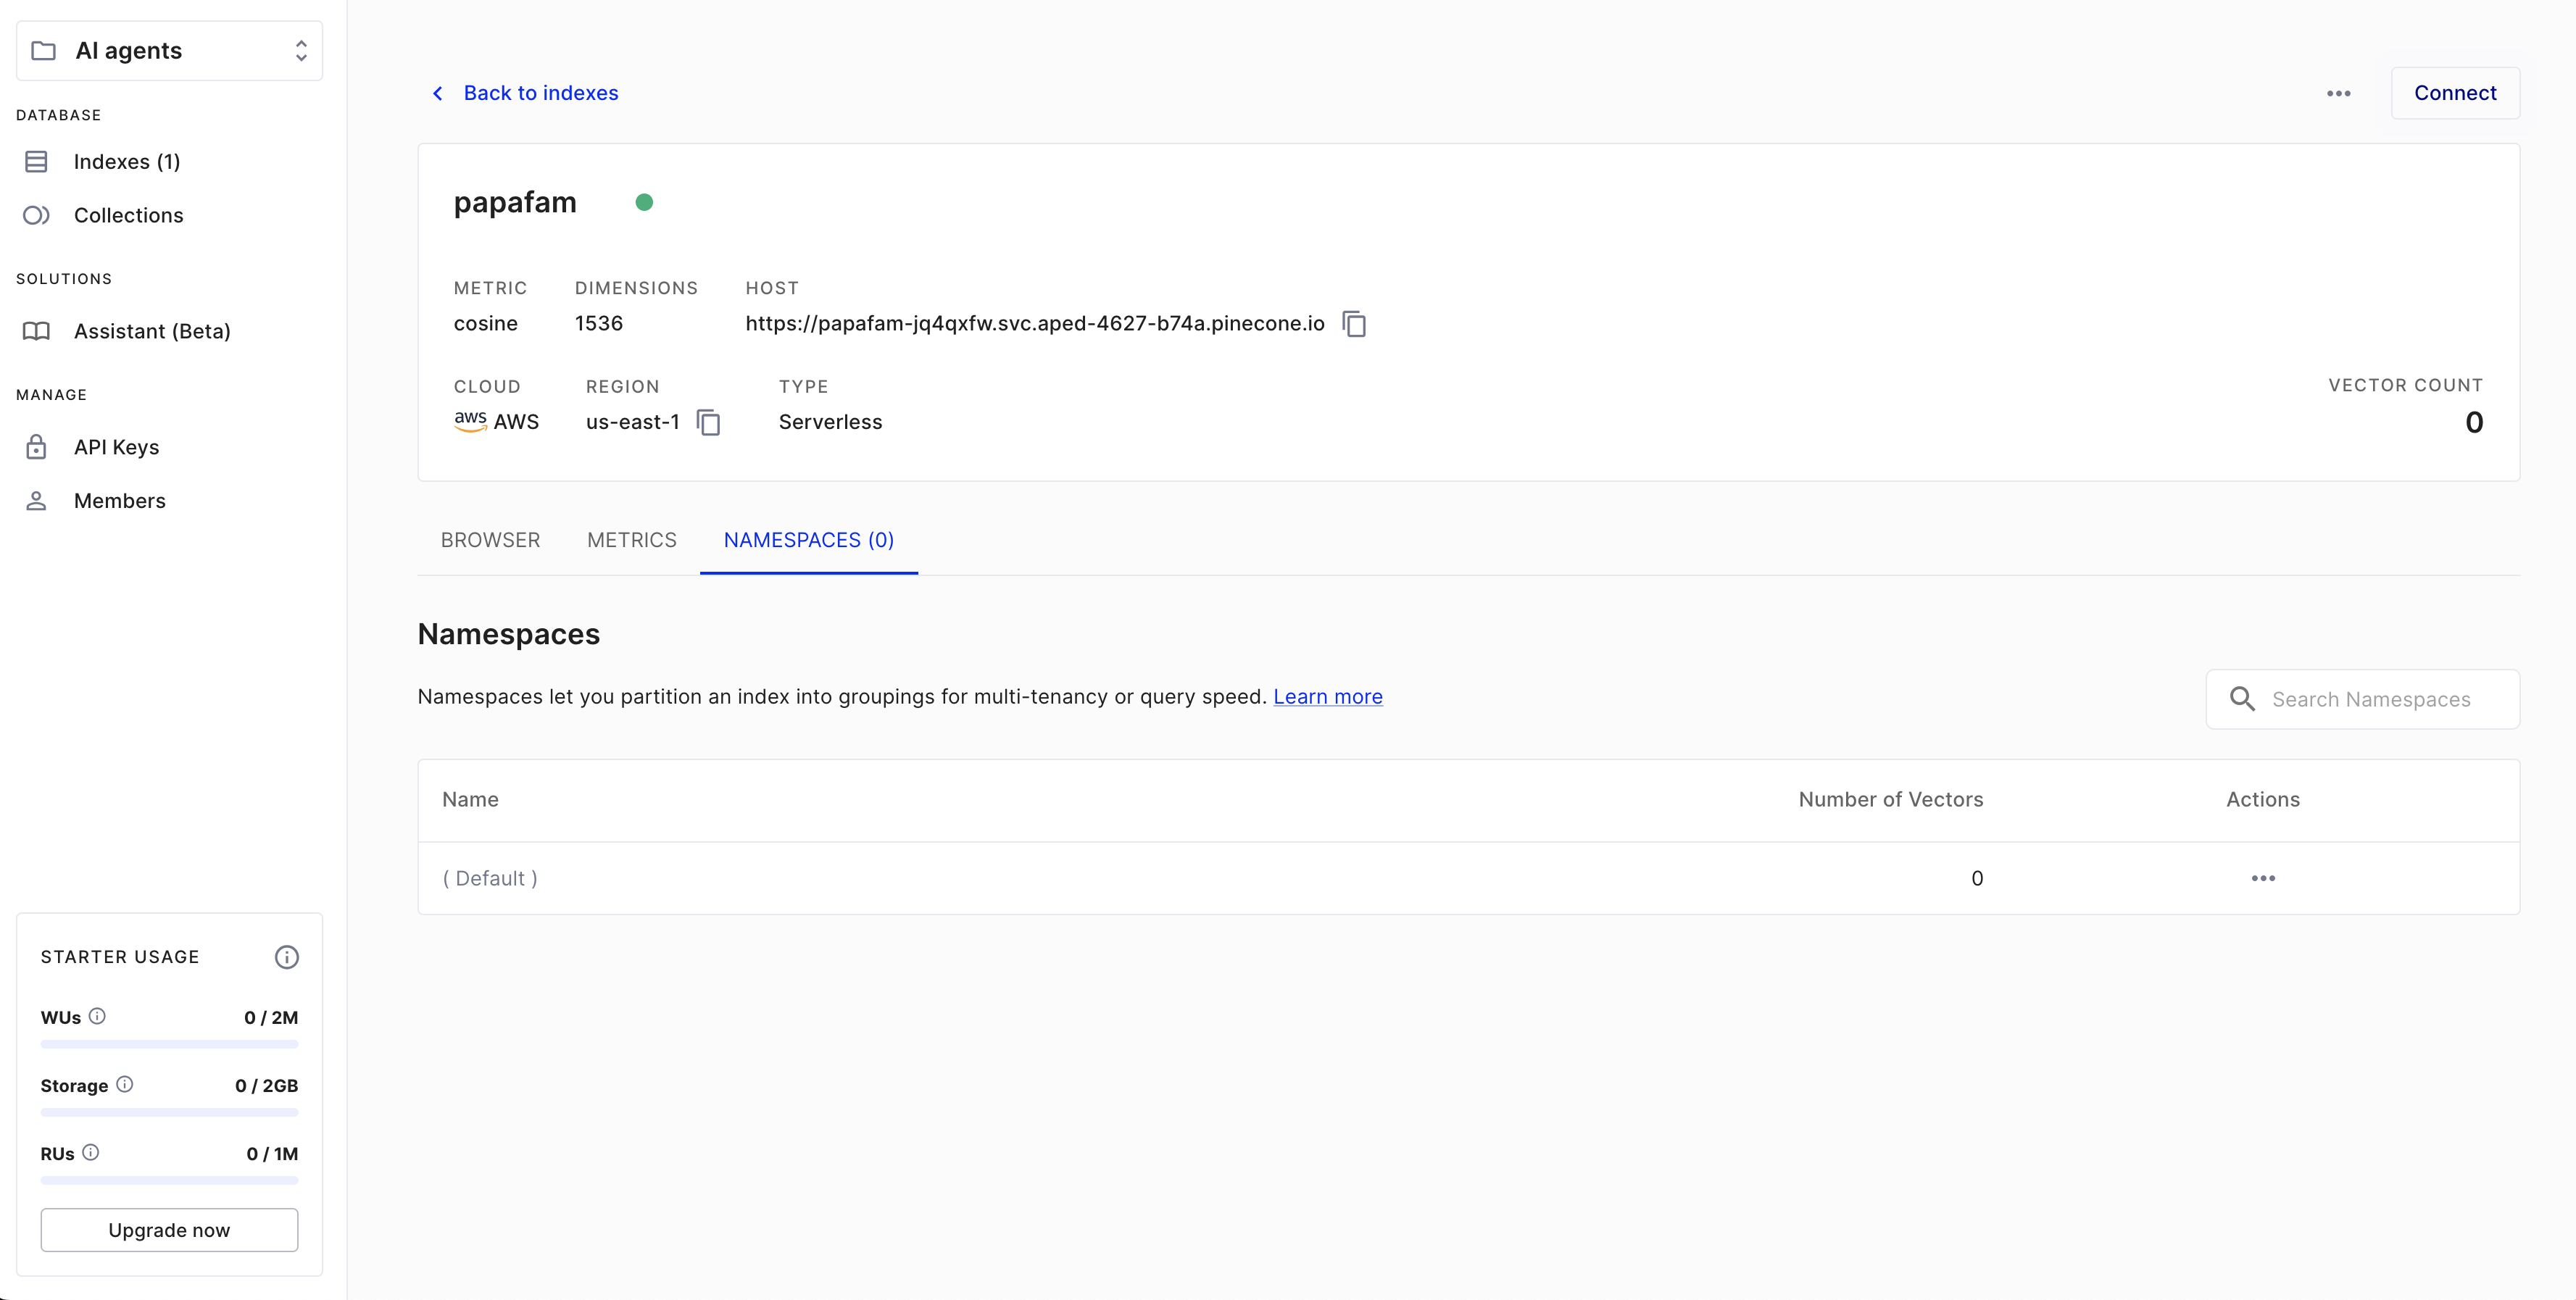
Task: Click the info icon next to WUs
Action: [98, 1016]
